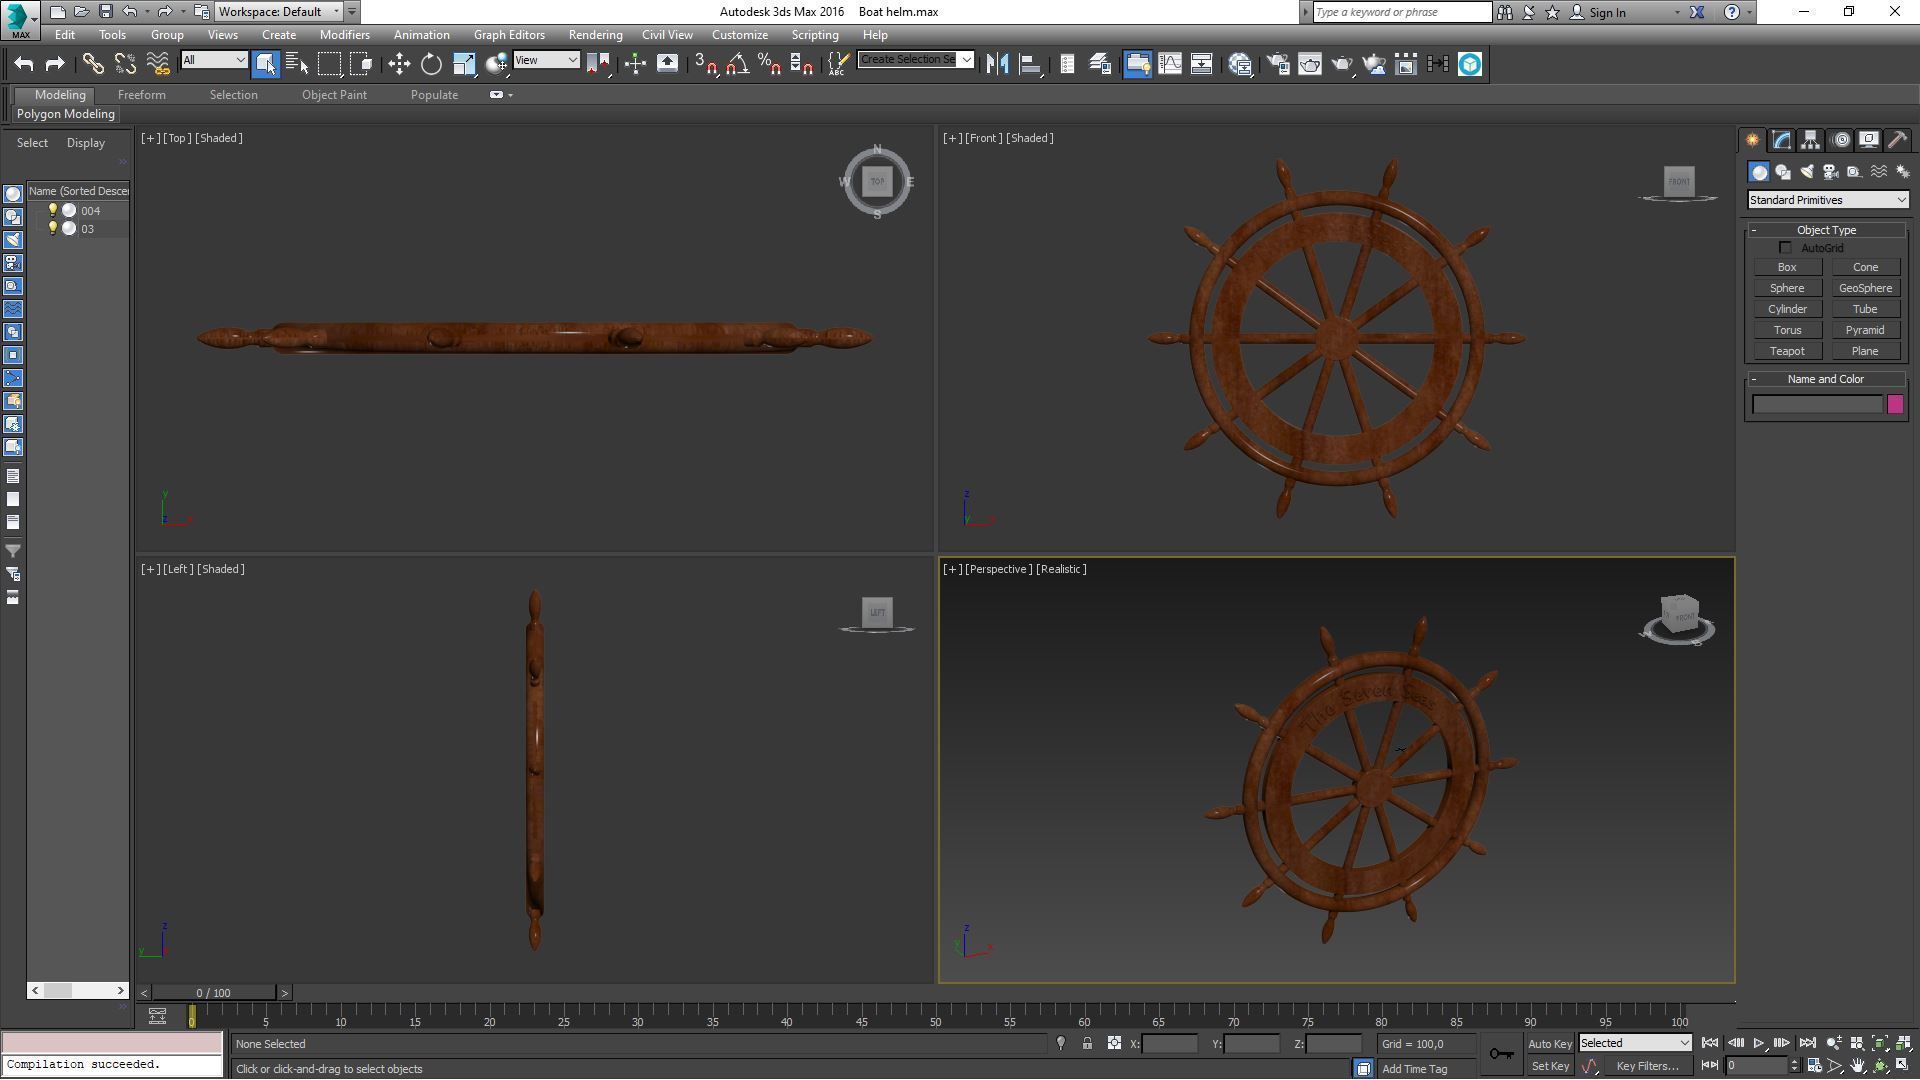Select the Select and Rotate tool

pyautogui.click(x=431, y=64)
